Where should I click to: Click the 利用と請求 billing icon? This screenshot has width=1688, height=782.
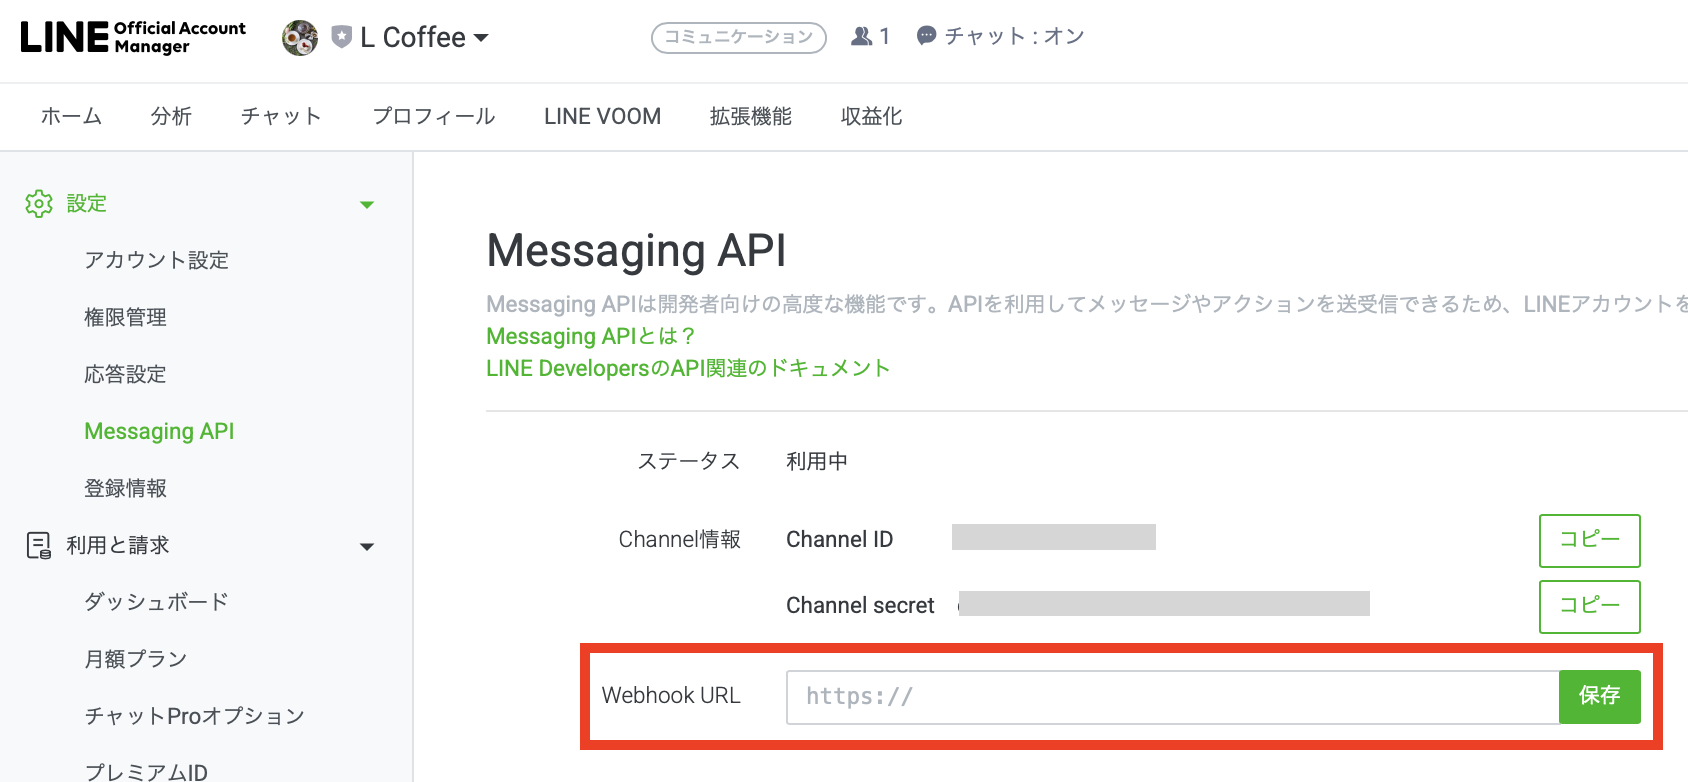click(39, 545)
